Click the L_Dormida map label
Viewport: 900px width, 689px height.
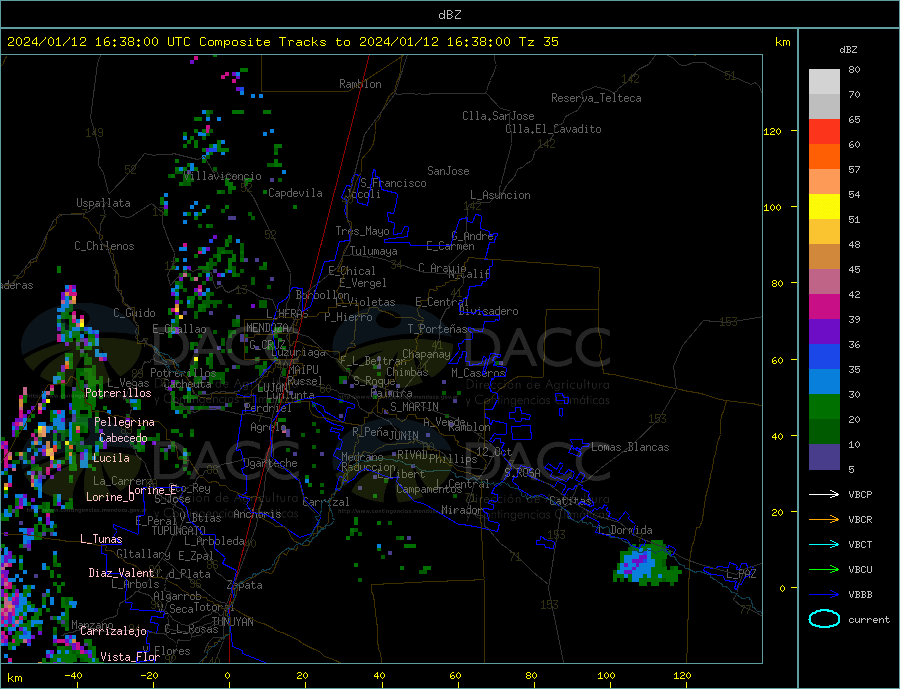pos(625,530)
